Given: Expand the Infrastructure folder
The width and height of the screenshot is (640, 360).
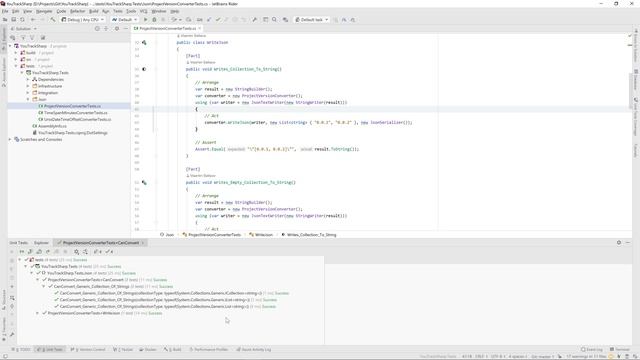Looking at the screenshot, I should tap(28, 86).
